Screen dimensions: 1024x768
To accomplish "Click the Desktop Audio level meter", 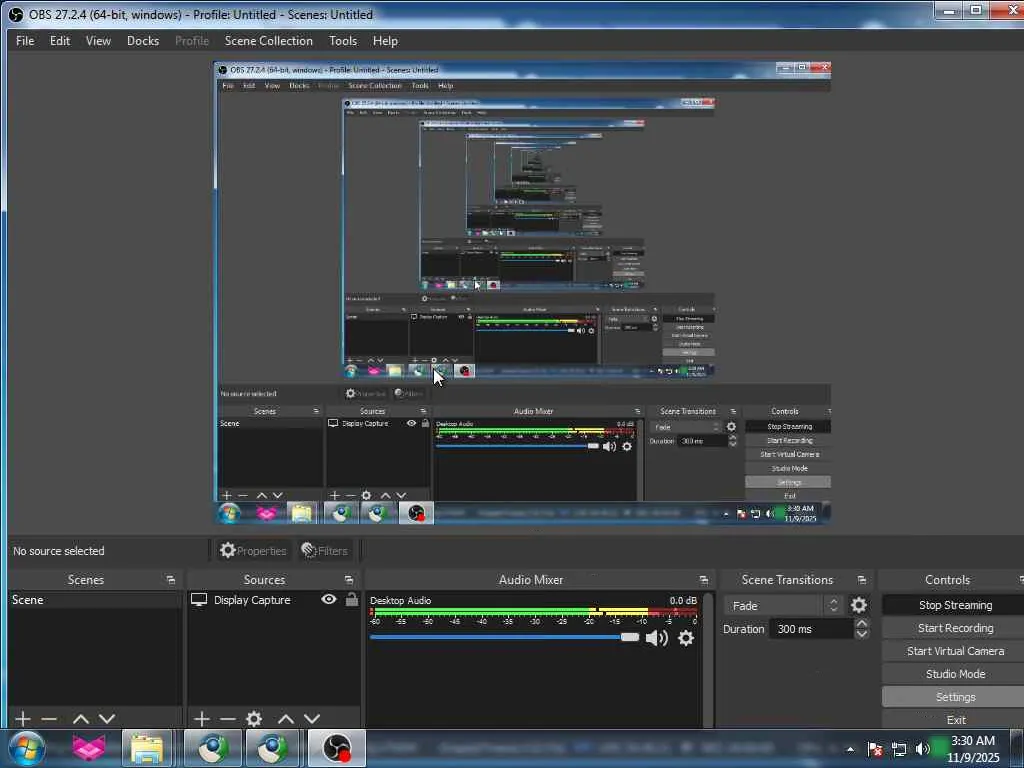I will [x=534, y=612].
